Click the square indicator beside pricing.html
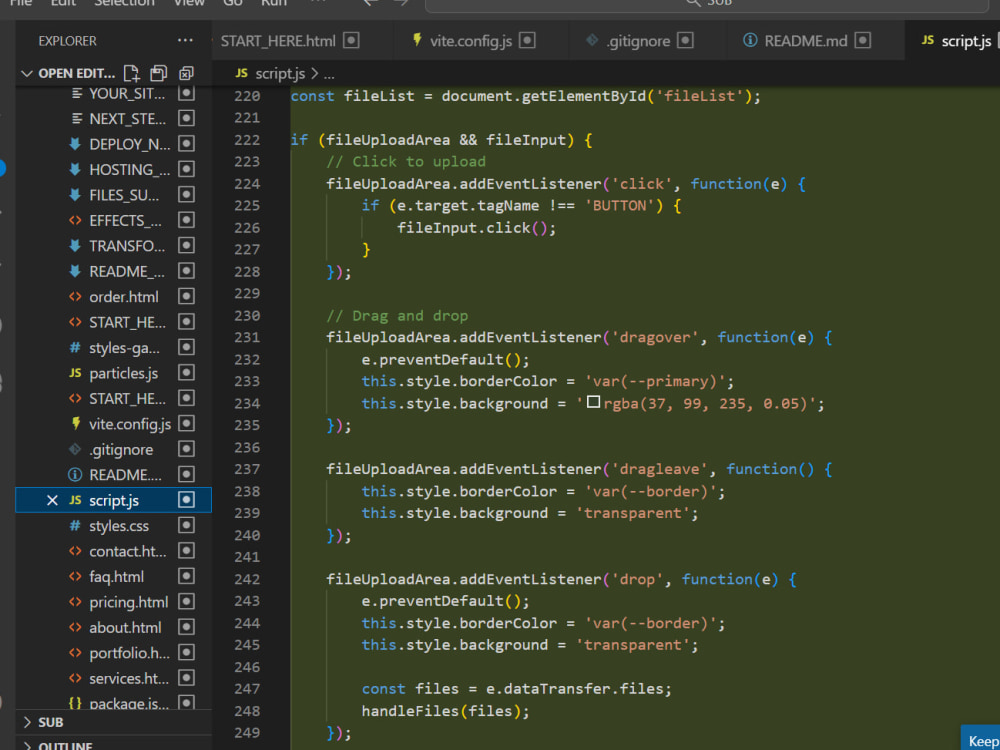This screenshot has width=1000, height=750. [x=186, y=602]
